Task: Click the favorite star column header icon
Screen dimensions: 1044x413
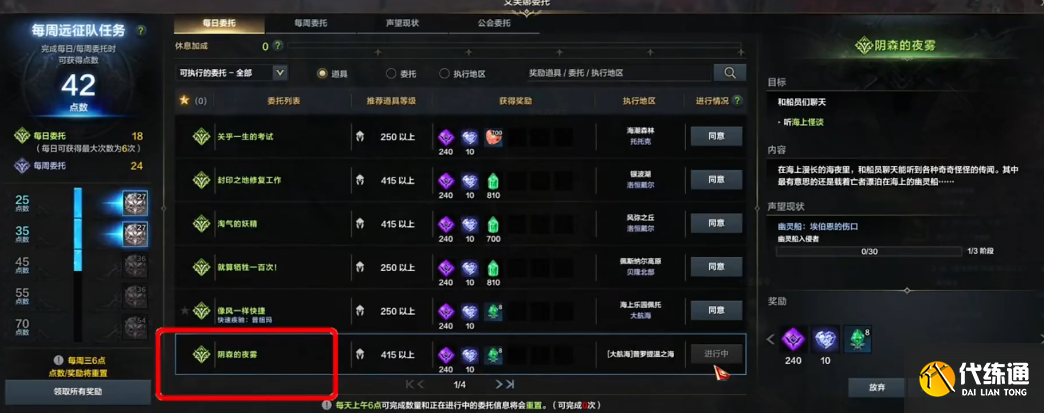Action: click(185, 101)
